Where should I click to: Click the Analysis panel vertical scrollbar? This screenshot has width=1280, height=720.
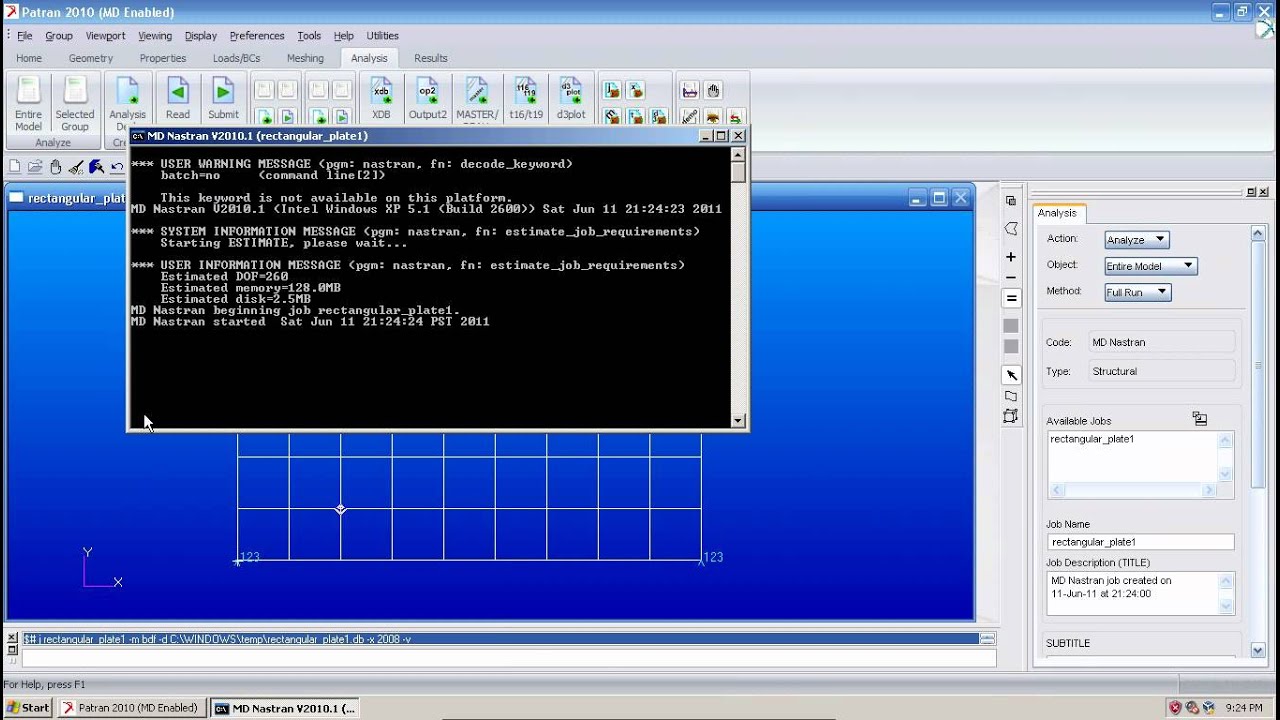[1258, 440]
